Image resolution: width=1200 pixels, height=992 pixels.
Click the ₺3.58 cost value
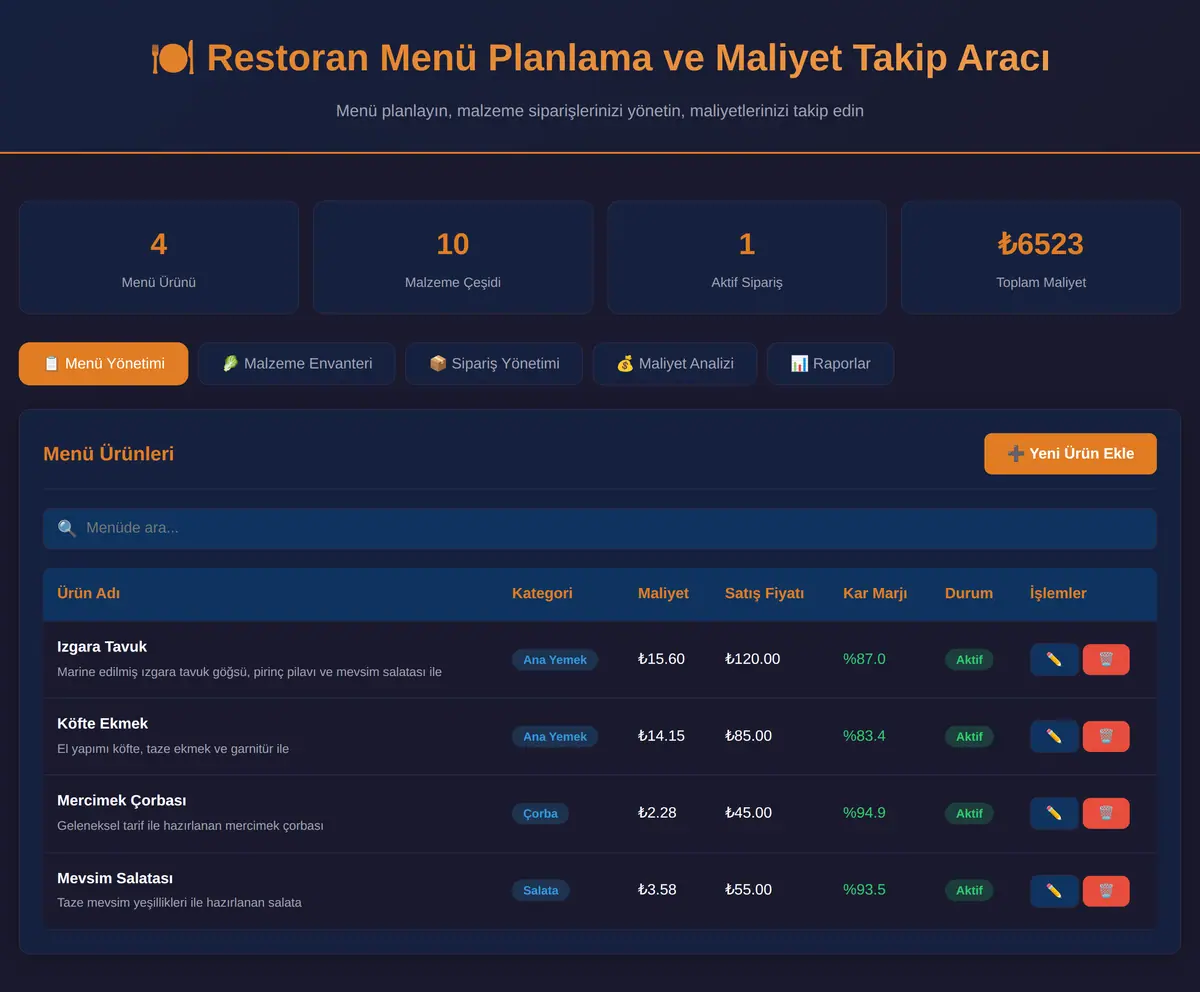pos(657,890)
